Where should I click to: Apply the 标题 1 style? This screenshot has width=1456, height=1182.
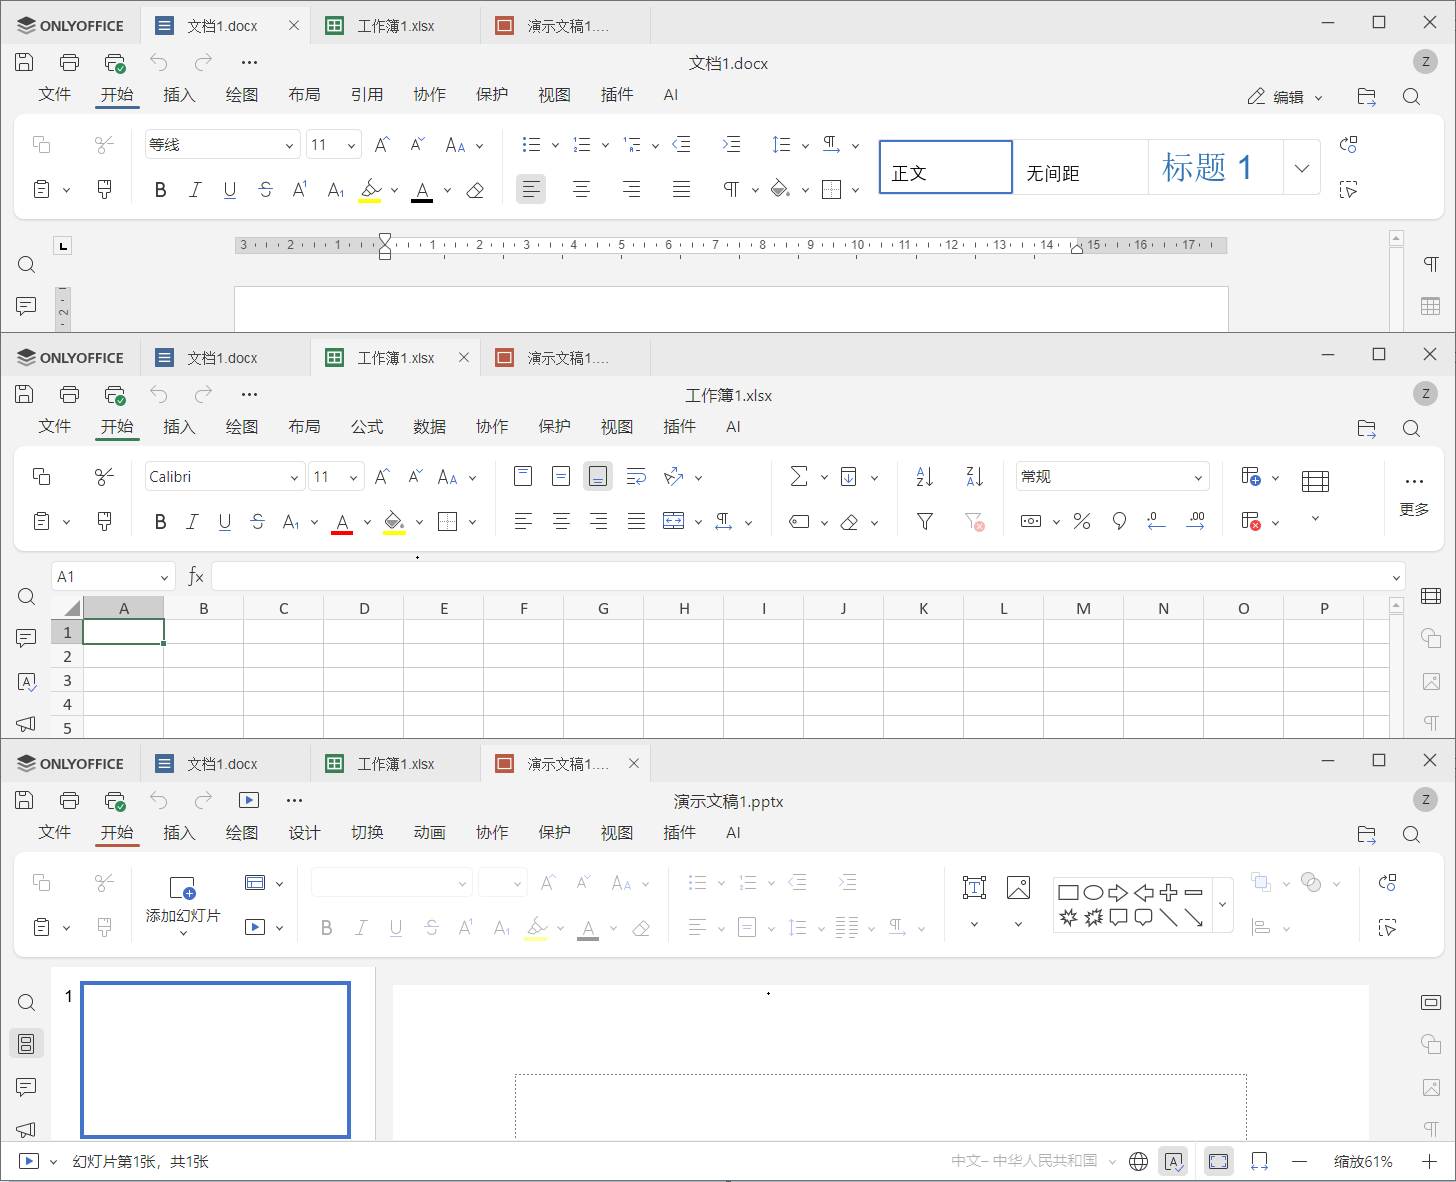pyautogui.click(x=1215, y=167)
